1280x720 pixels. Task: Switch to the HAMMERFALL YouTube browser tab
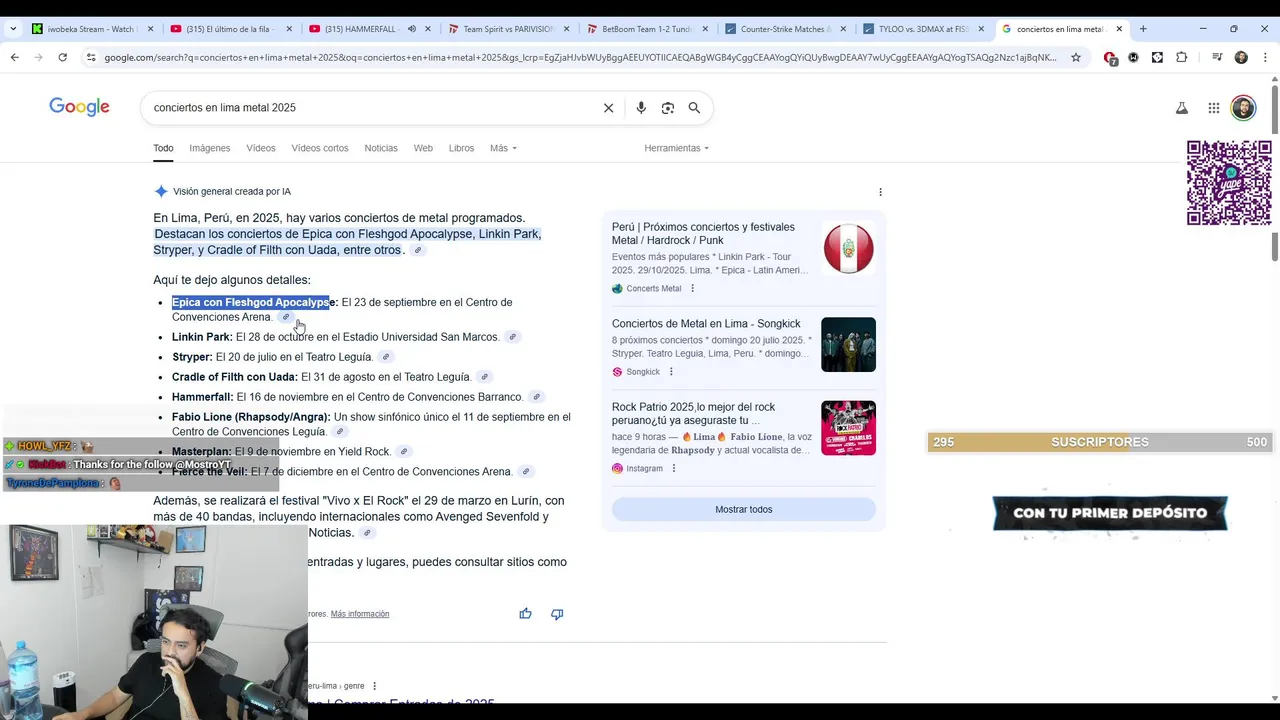tap(367, 29)
